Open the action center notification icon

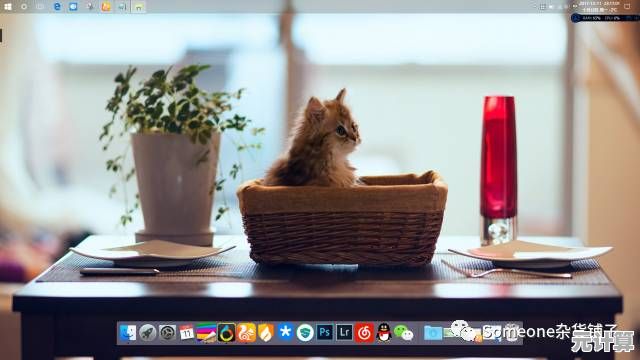pyautogui.click(x=627, y=7)
